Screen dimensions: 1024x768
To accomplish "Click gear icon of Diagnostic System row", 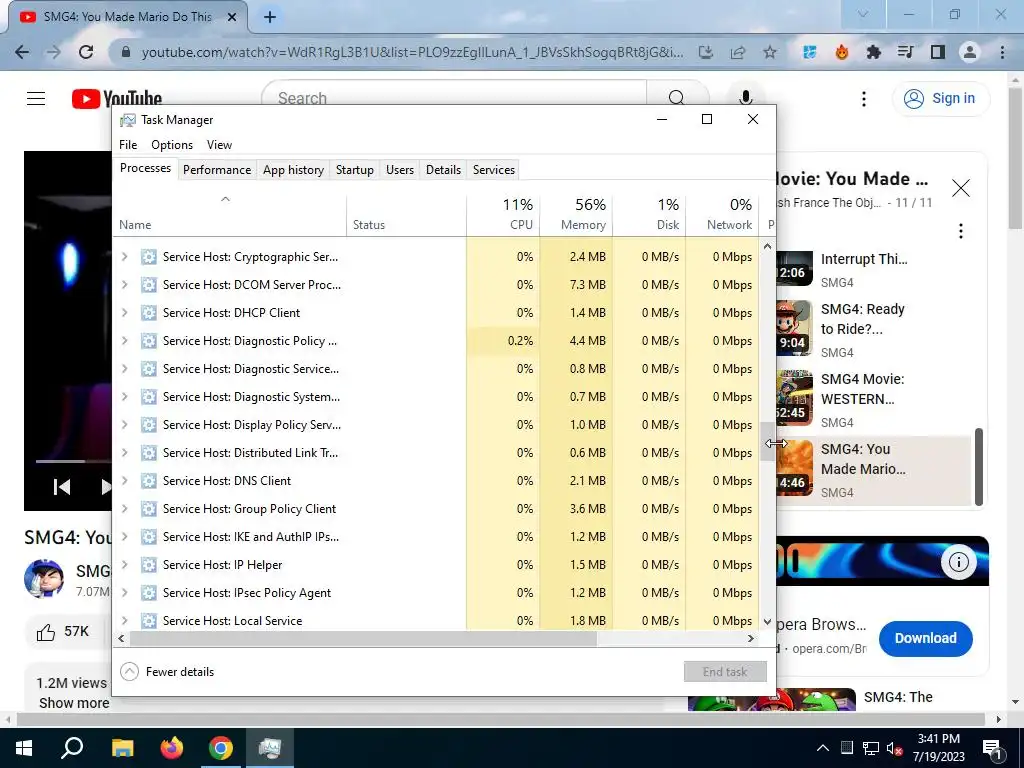I will pos(149,396).
